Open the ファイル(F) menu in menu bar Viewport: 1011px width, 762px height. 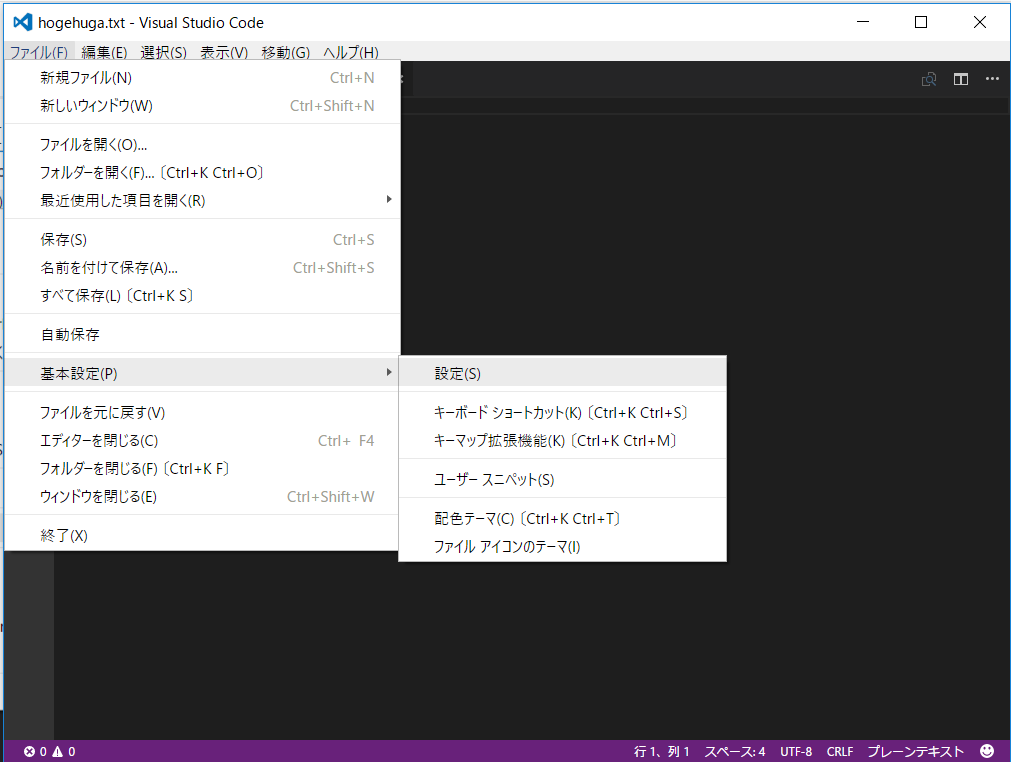click(39, 52)
